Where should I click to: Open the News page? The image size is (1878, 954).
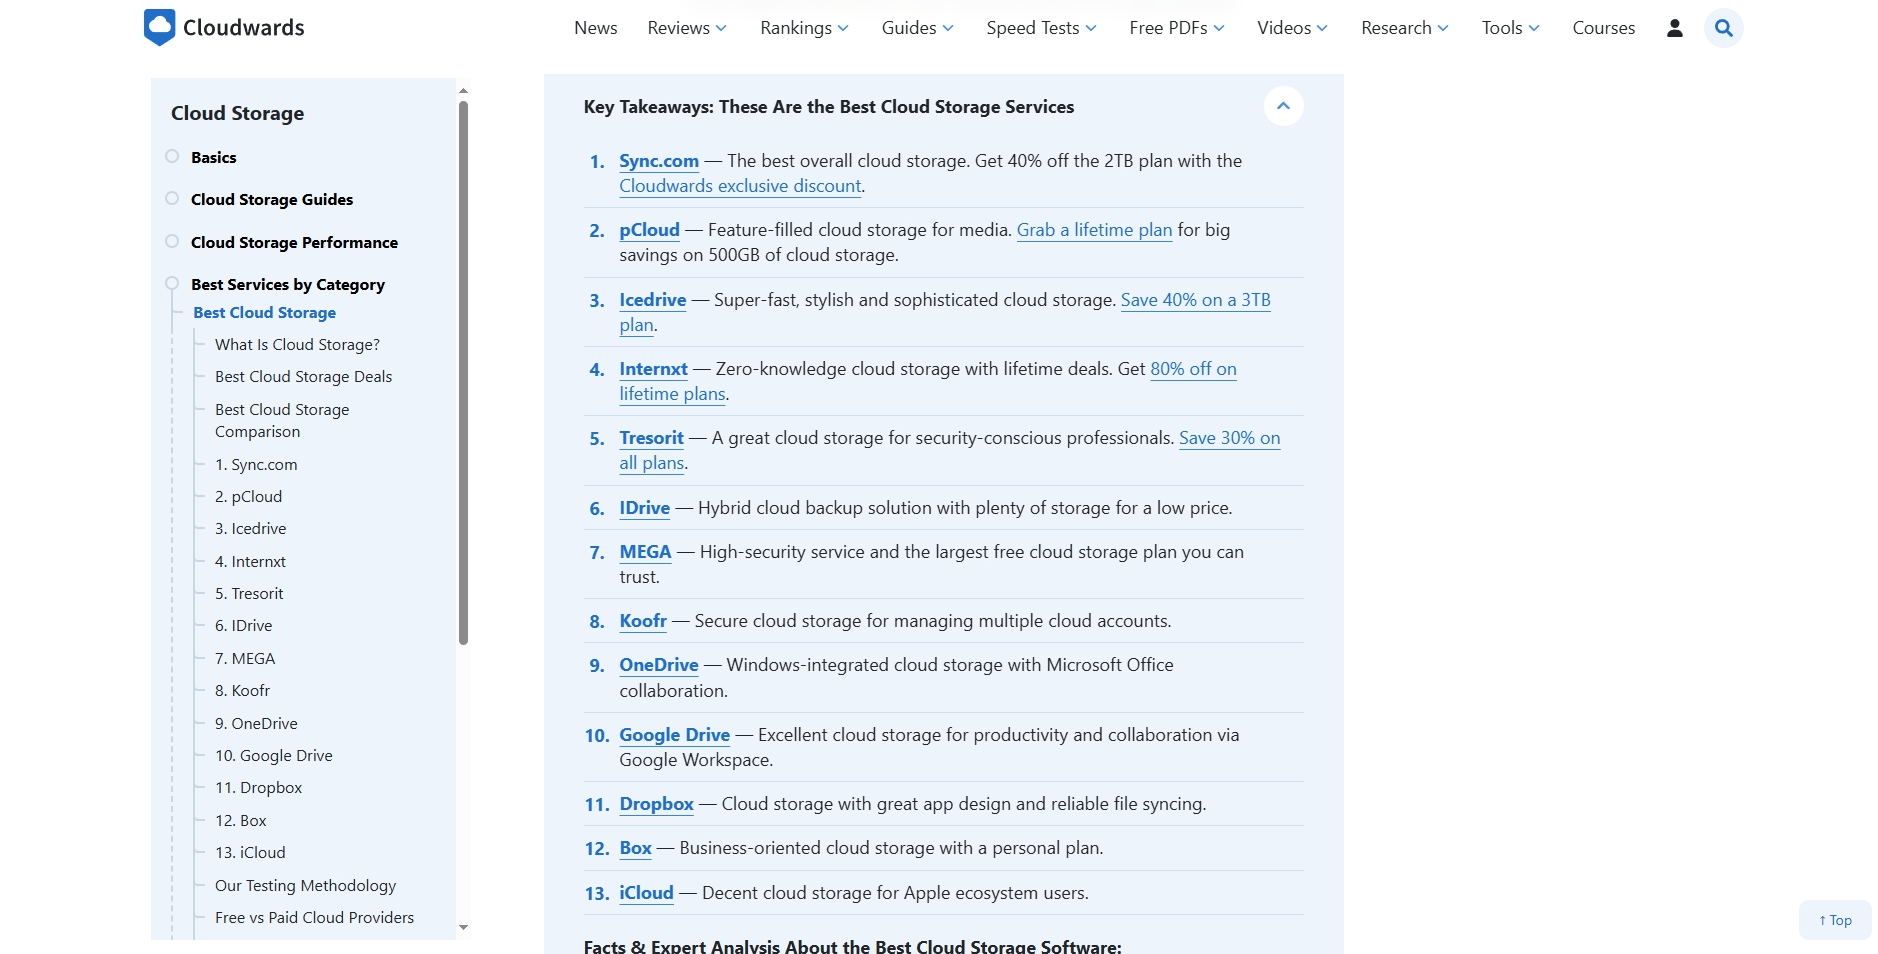[596, 28]
